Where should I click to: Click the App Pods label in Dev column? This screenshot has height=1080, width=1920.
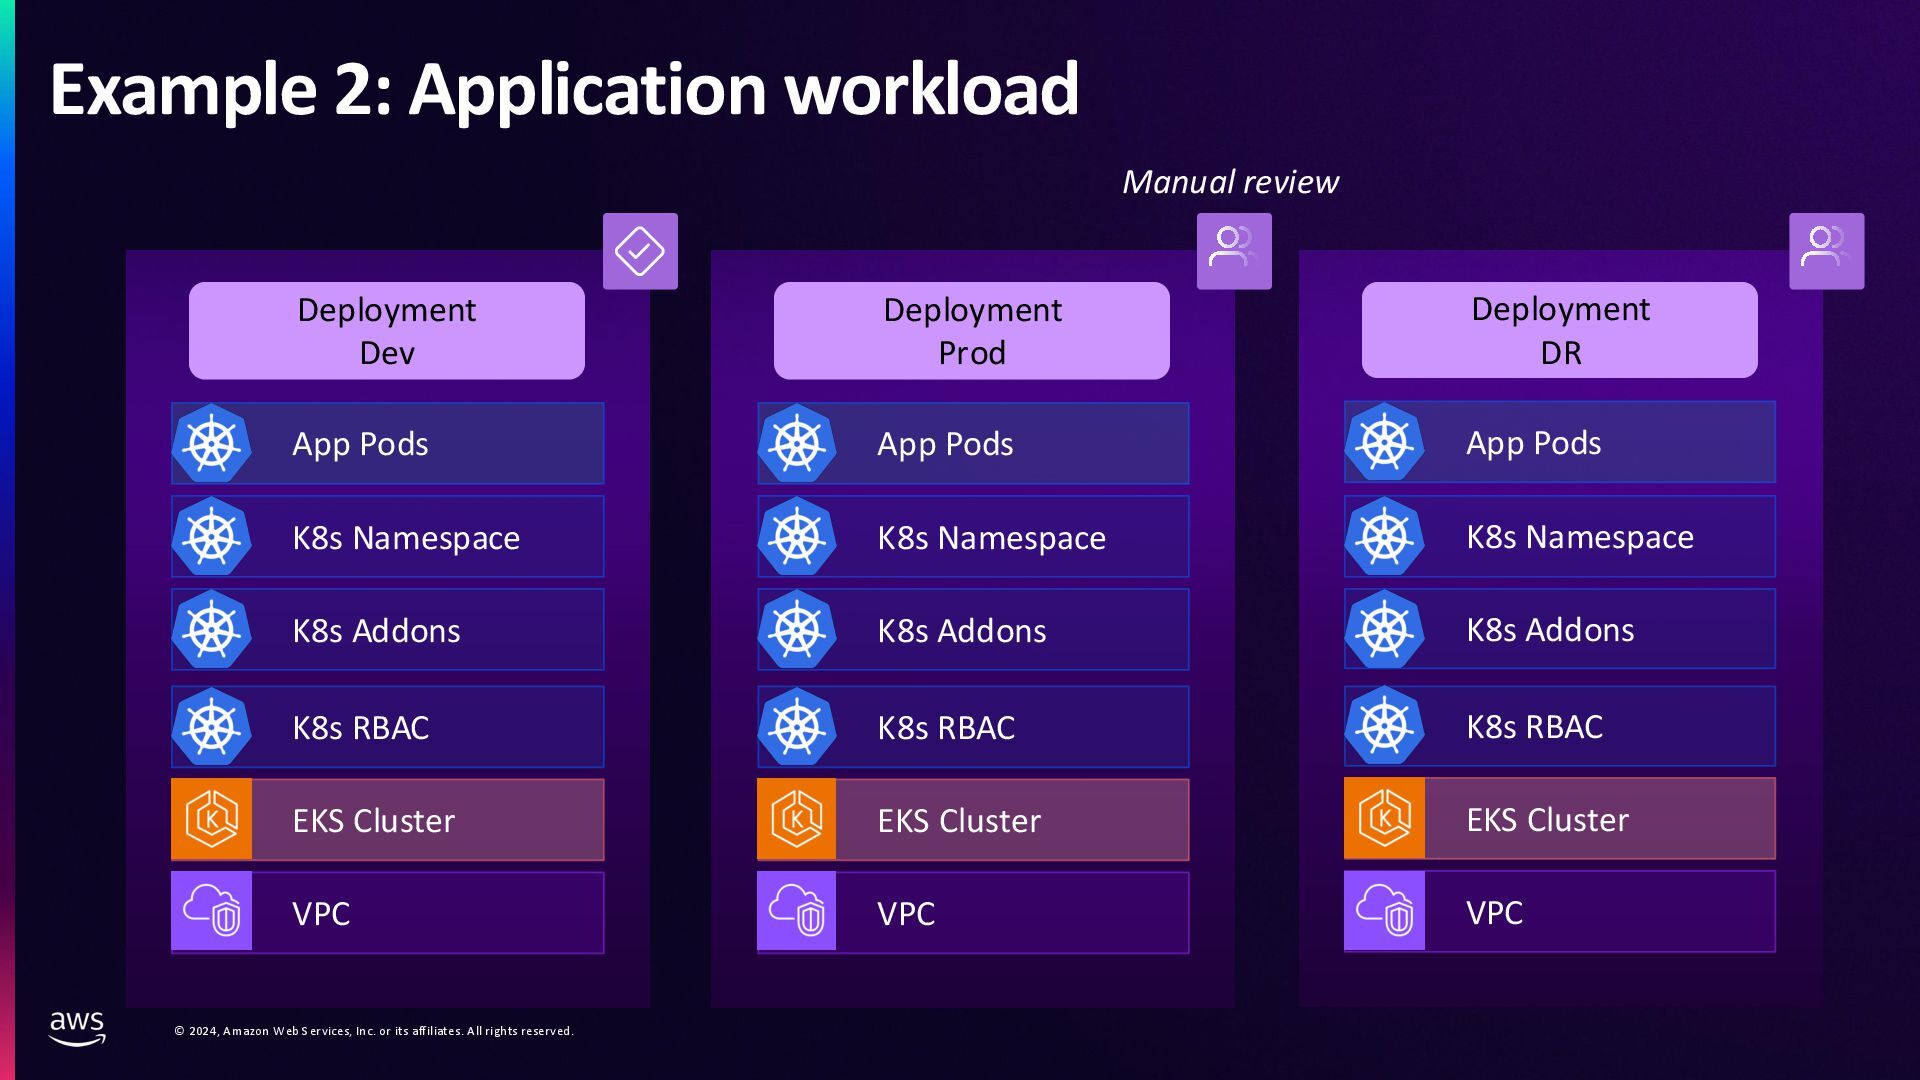[360, 444]
